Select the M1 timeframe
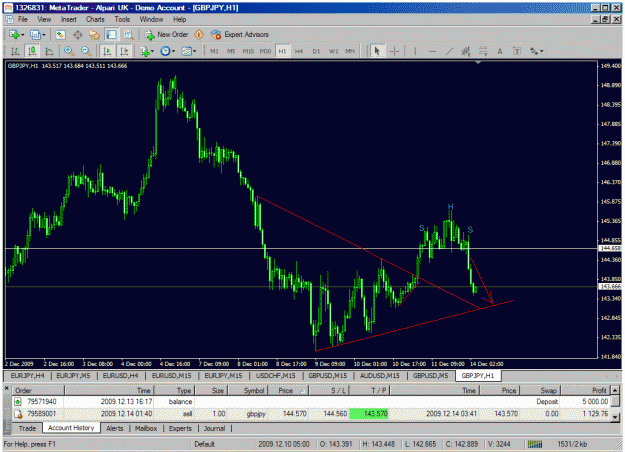Screen dimensions: 625x452 click(214, 51)
